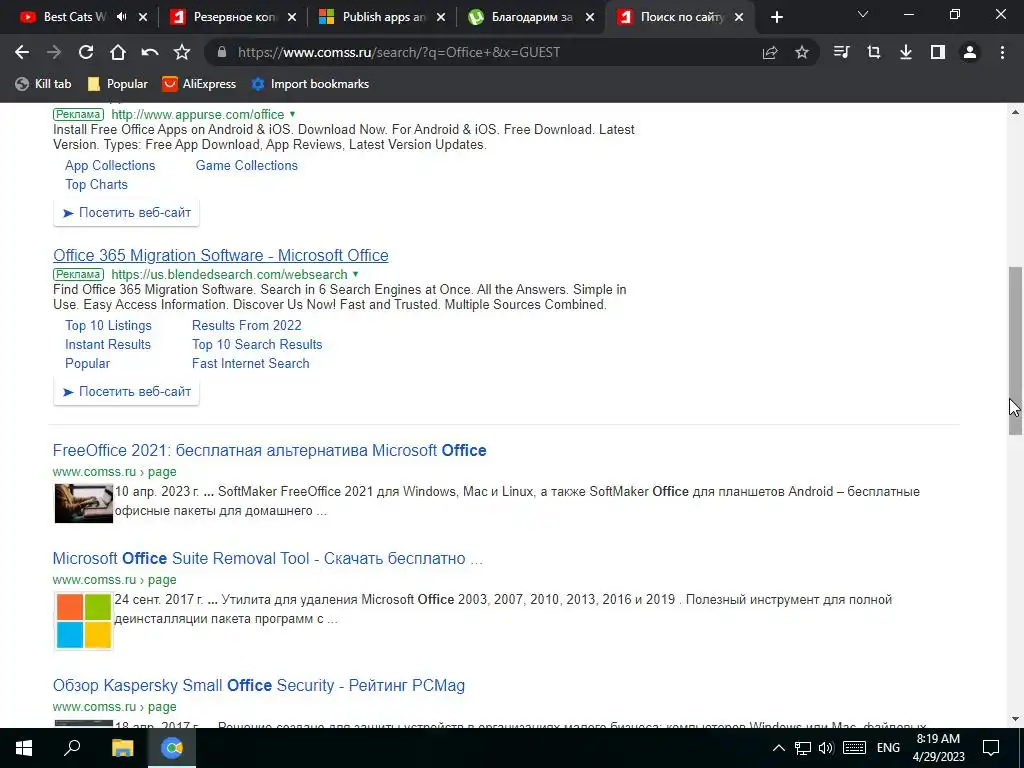
Task: Open the user profile icon
Action: (x=970, y=52)
